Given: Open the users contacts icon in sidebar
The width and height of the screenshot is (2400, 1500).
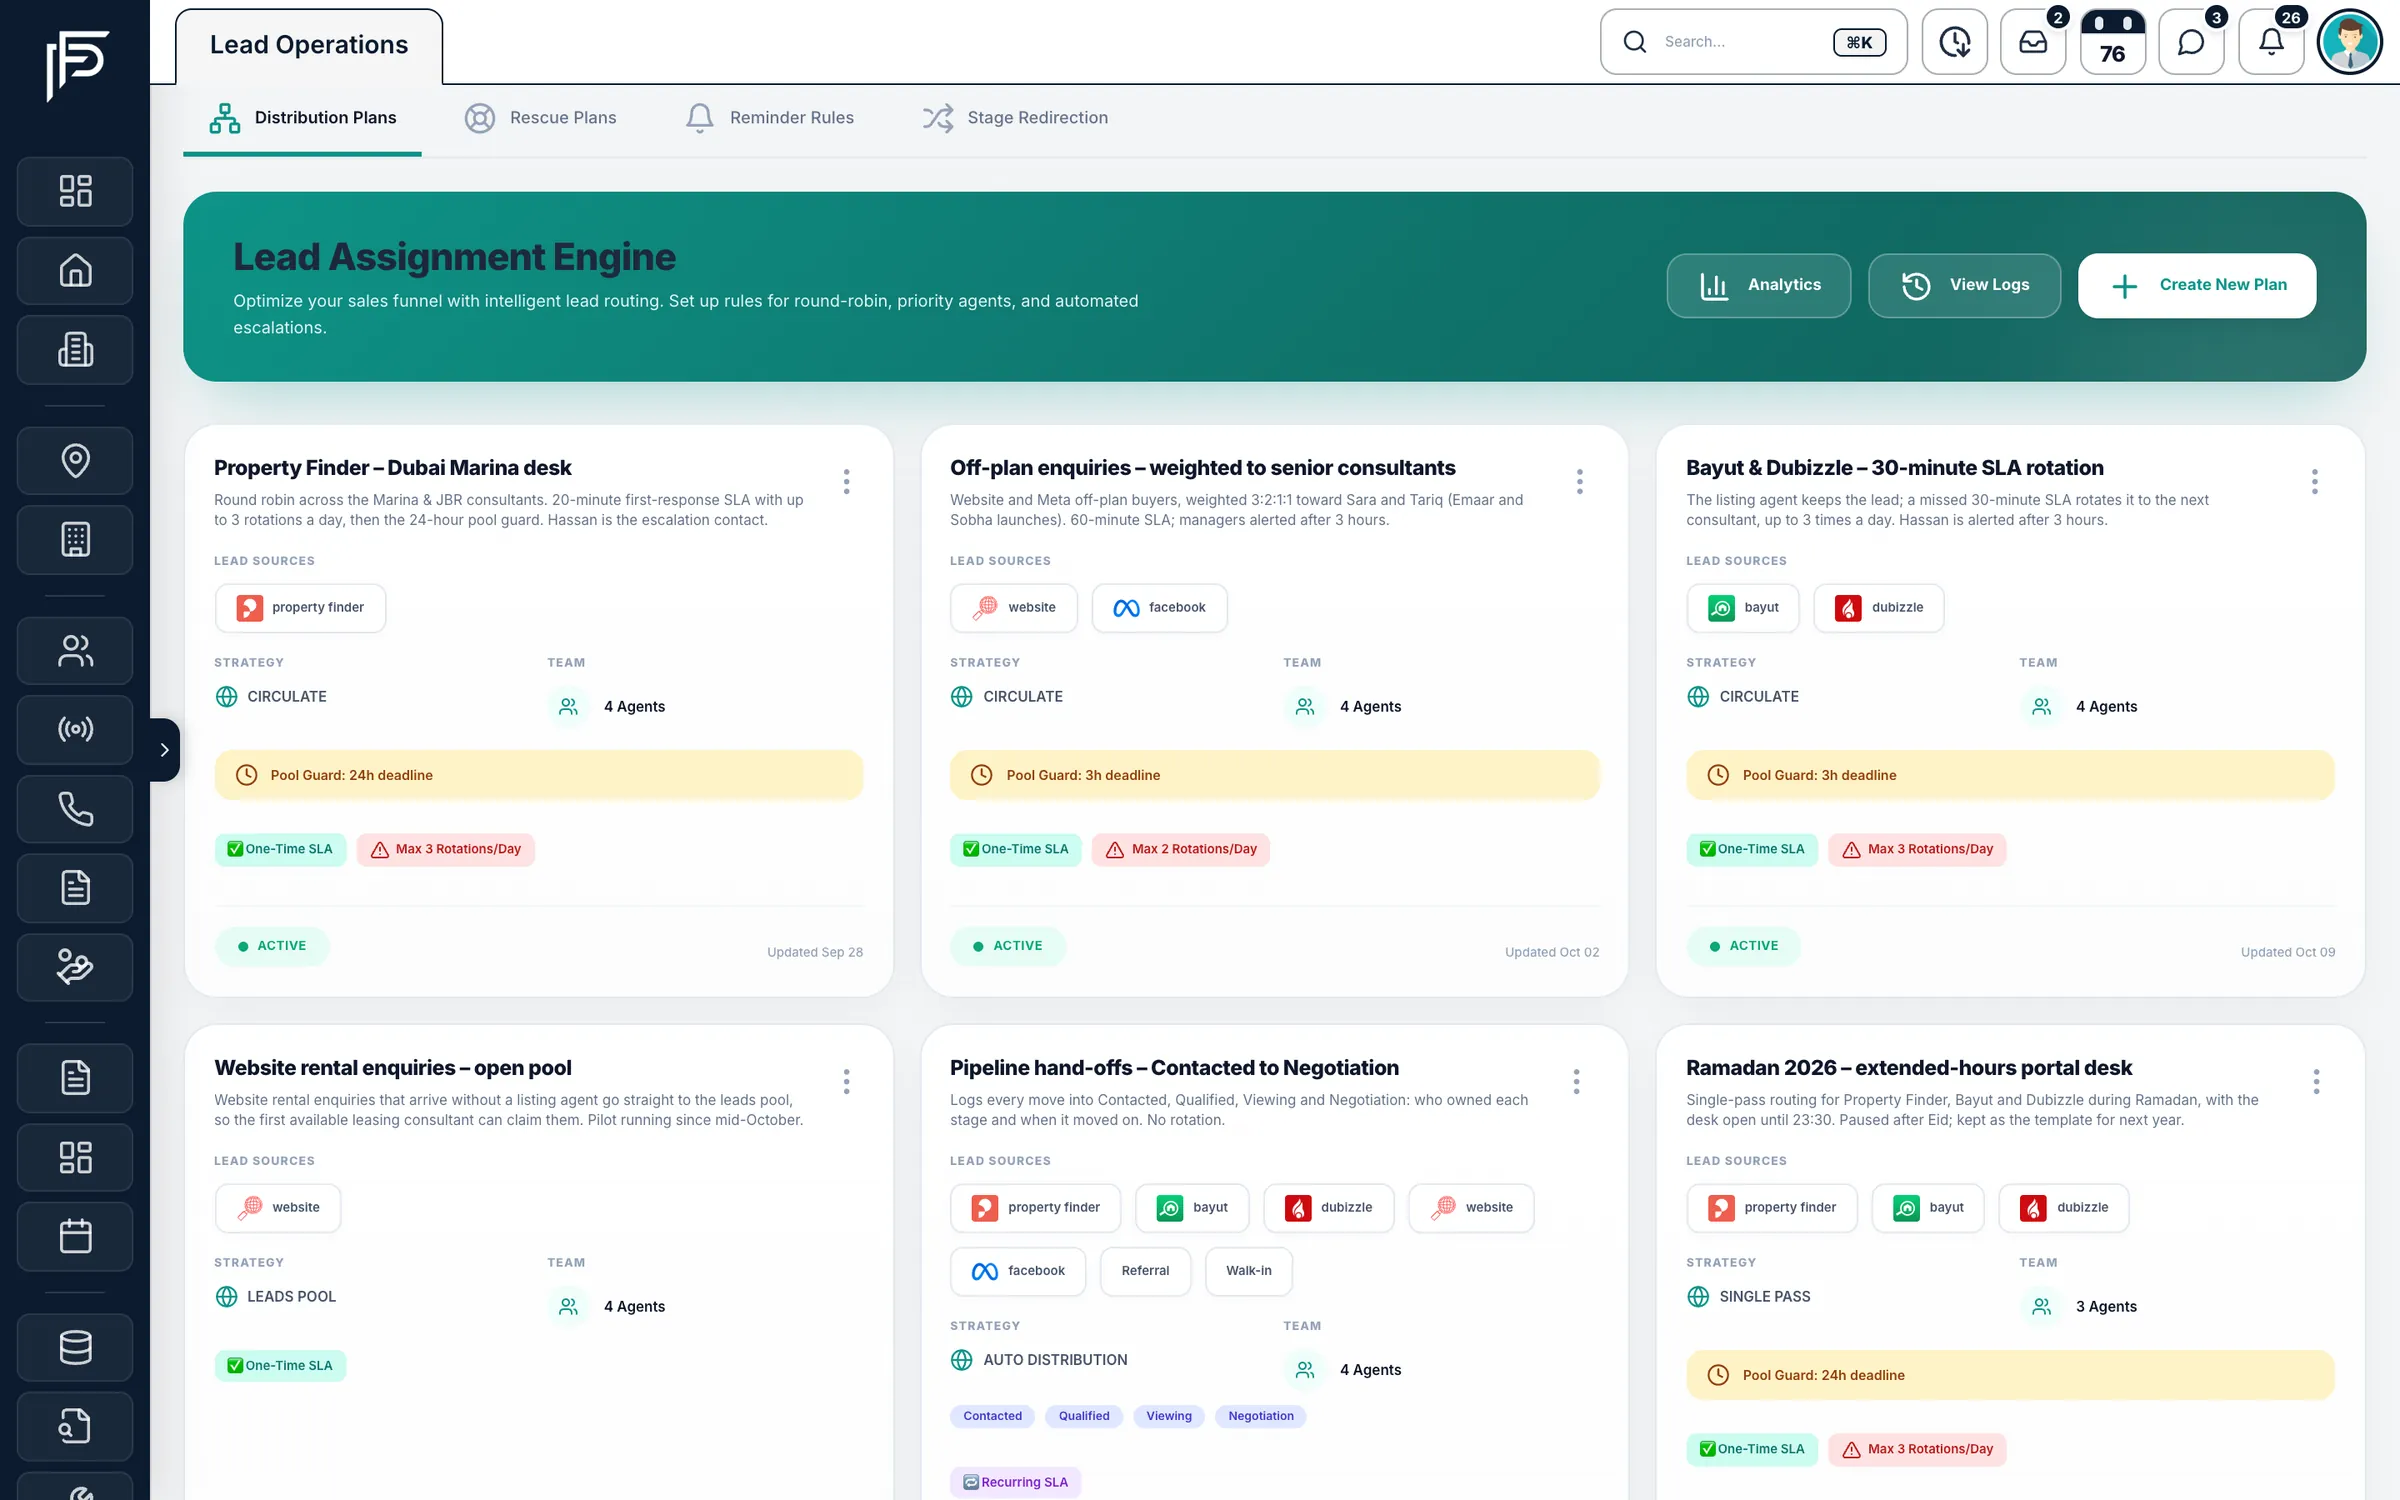Looking at the screenshot, I should click(75, 651).
